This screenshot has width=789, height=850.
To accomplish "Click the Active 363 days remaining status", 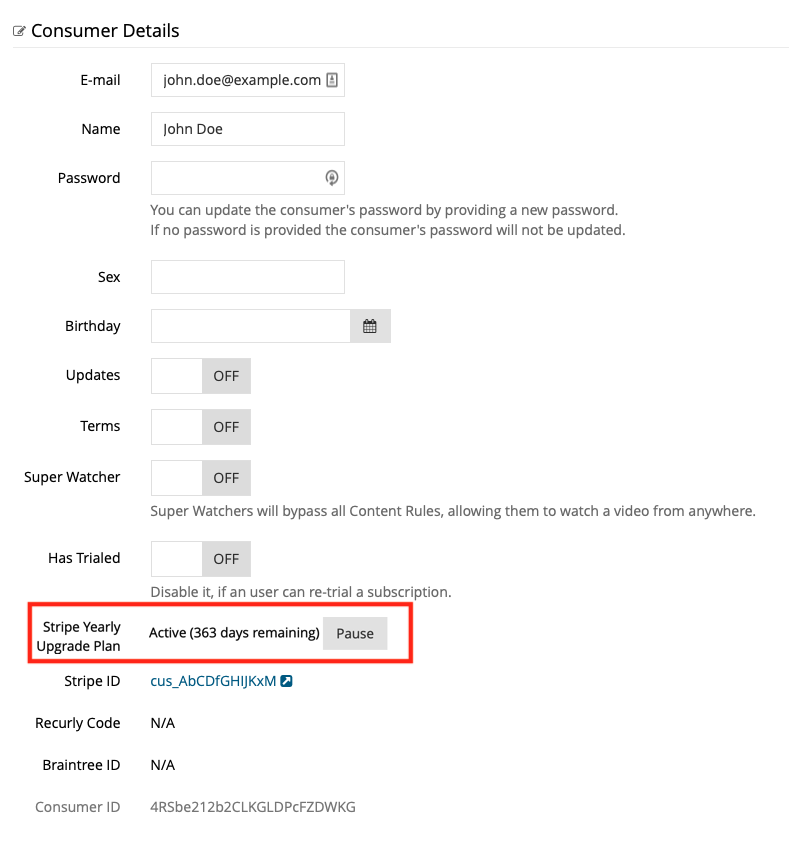I will coord(234,633).
